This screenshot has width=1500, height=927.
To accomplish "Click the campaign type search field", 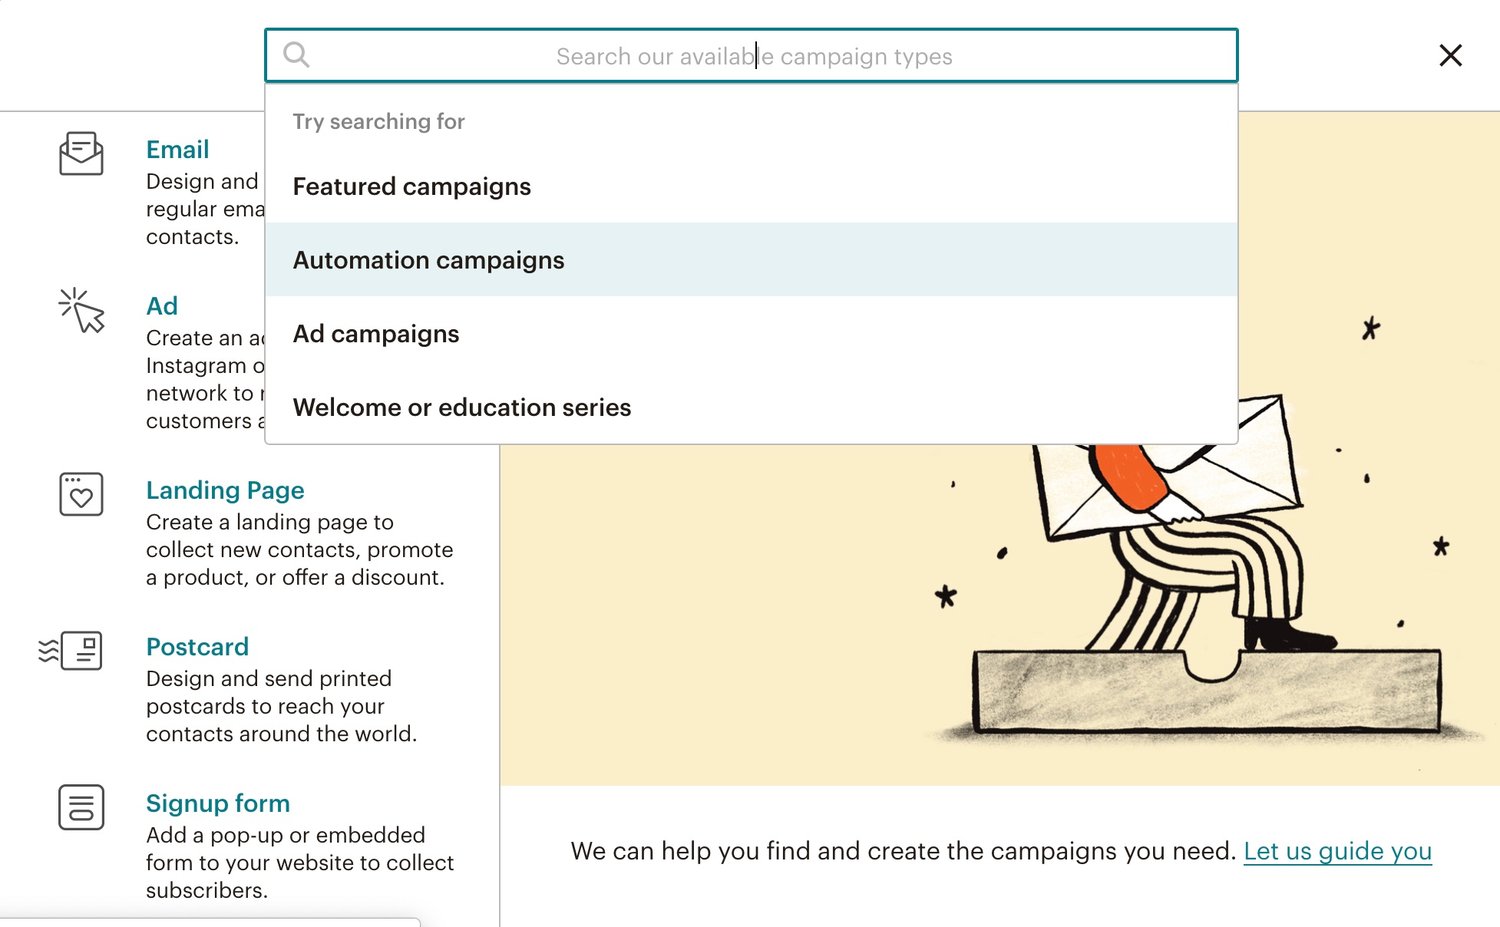I will (x=750, y=55).
